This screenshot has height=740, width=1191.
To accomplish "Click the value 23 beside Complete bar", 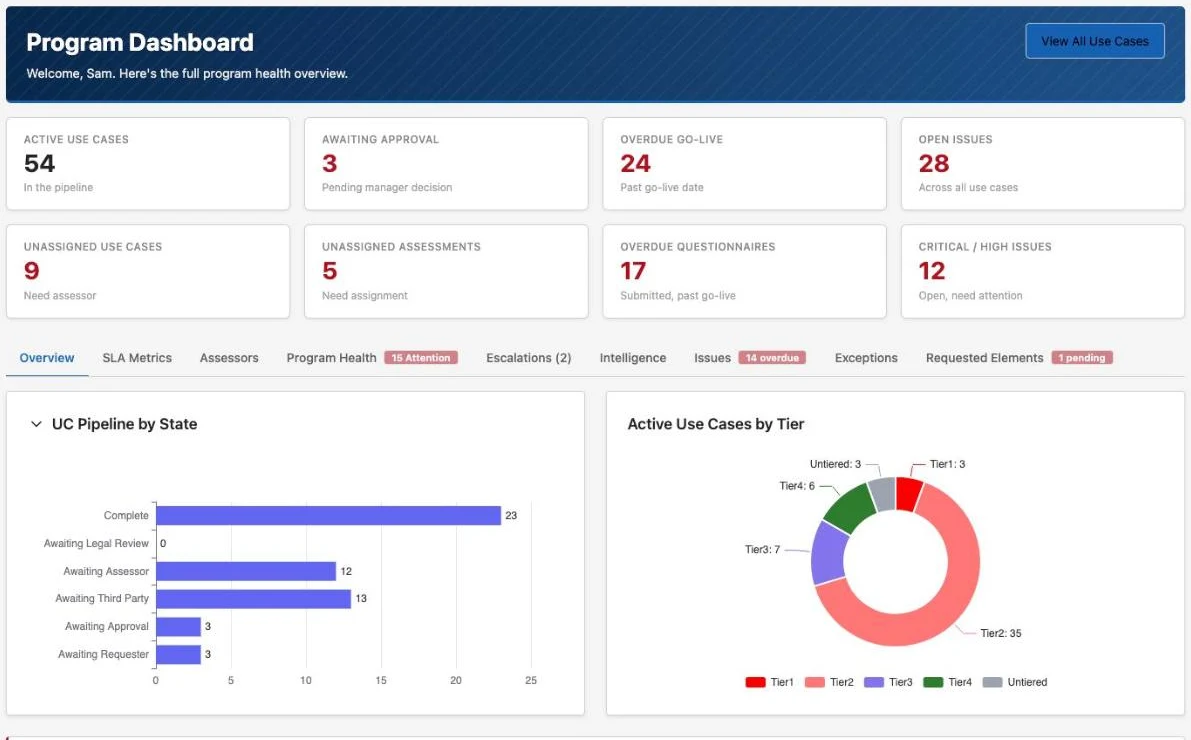I will [x=511, y=515].
